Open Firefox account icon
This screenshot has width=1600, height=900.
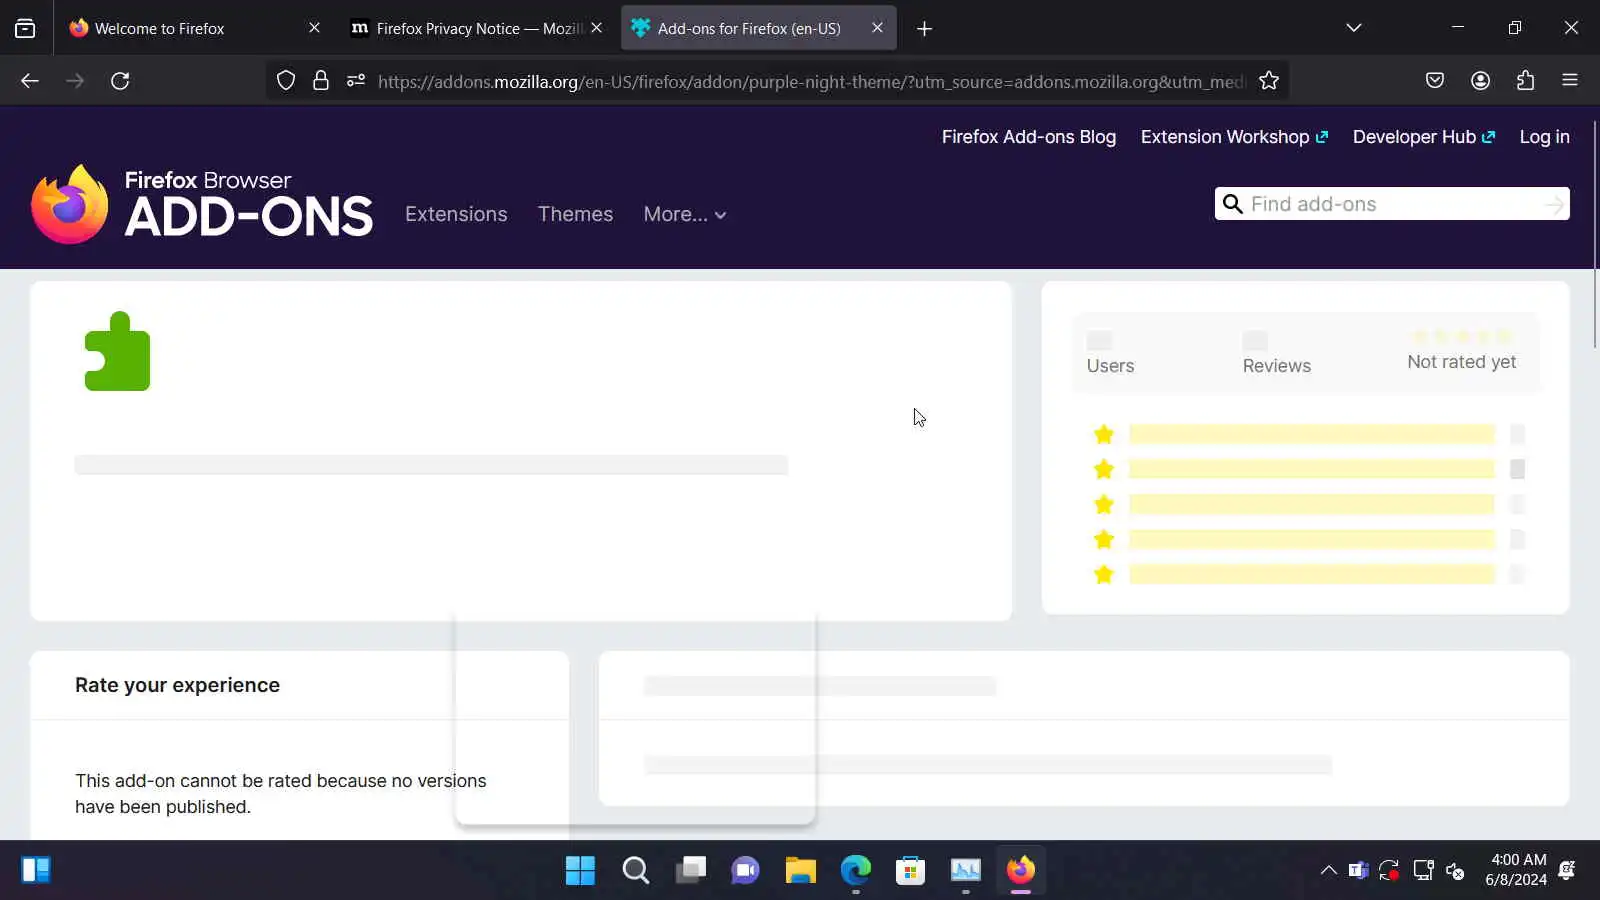click(x=1481, y=81)
